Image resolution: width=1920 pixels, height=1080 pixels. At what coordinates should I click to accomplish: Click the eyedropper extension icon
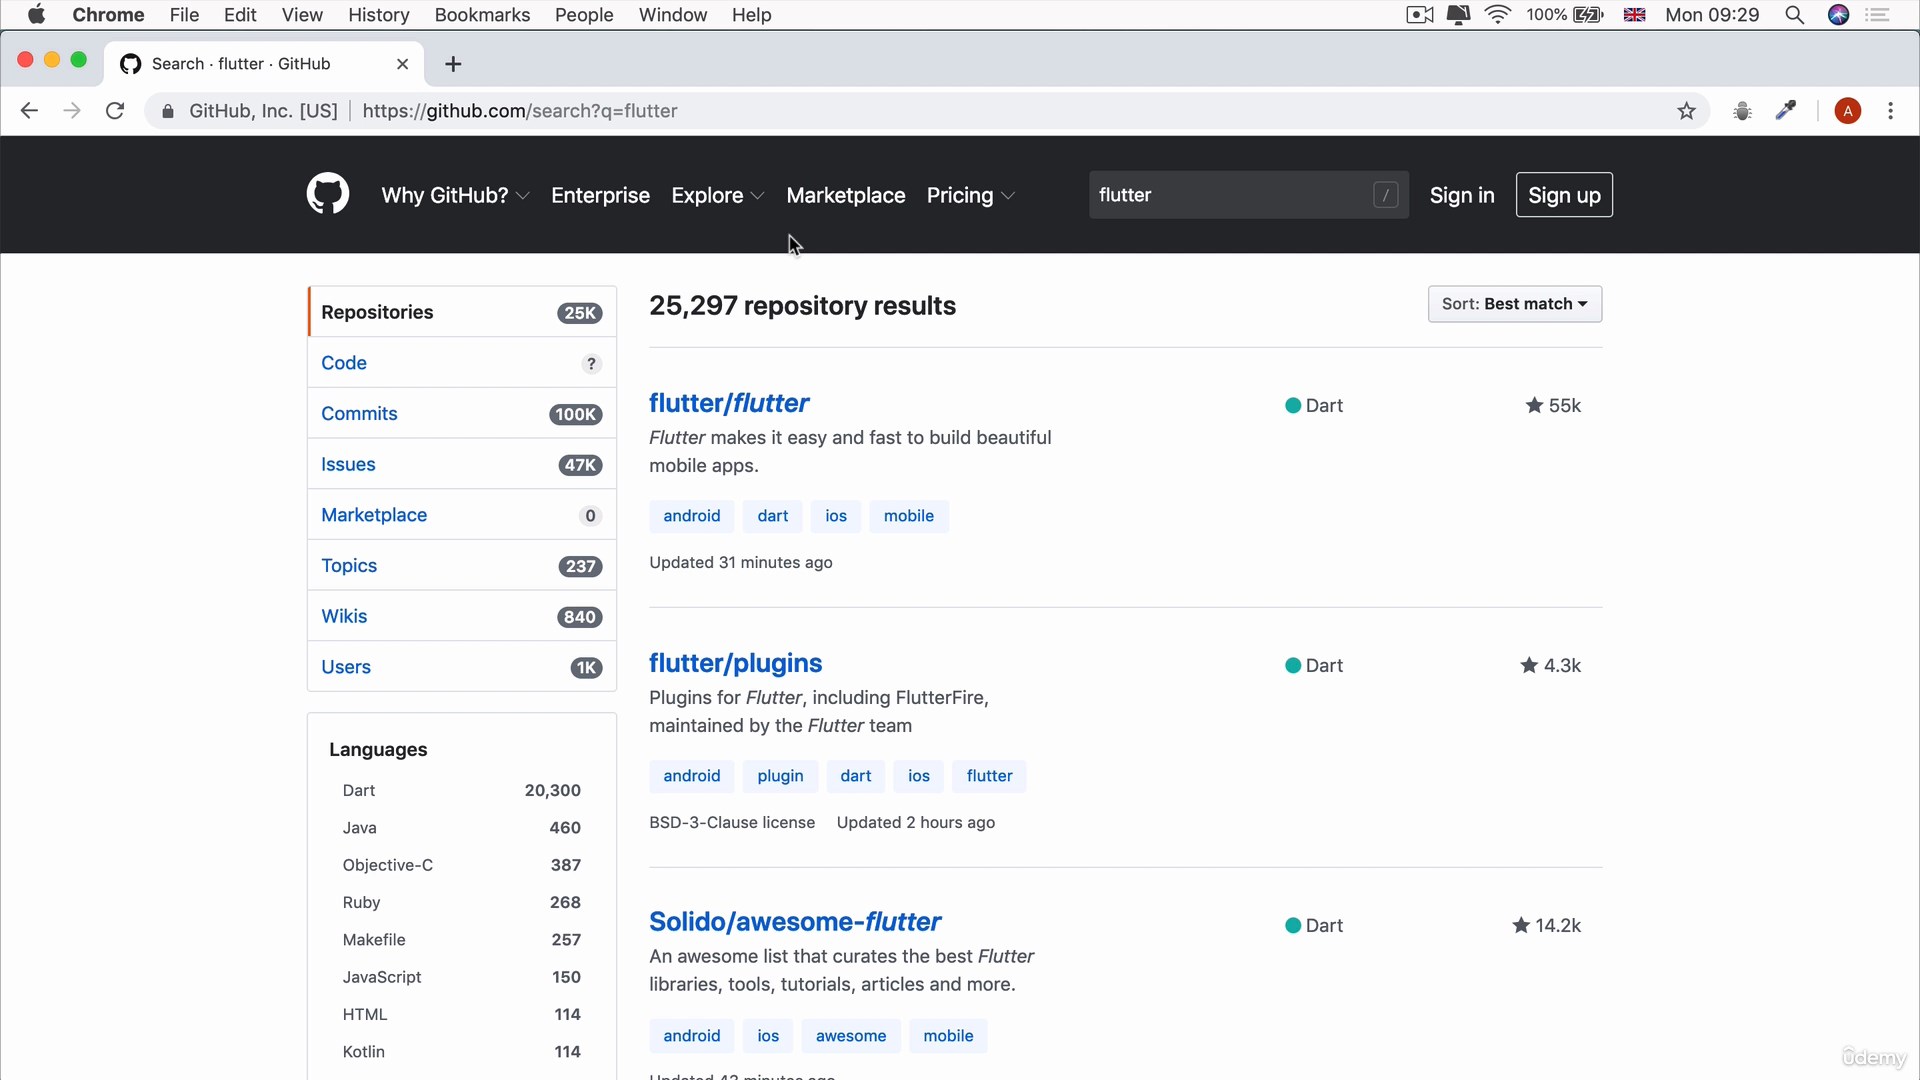point(1786,111)
